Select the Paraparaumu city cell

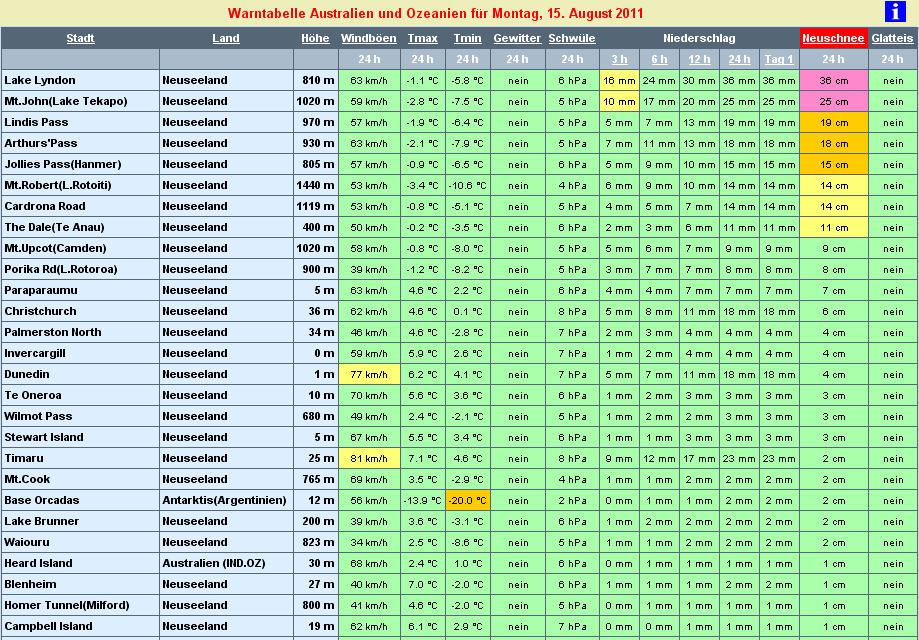[80, 291]
